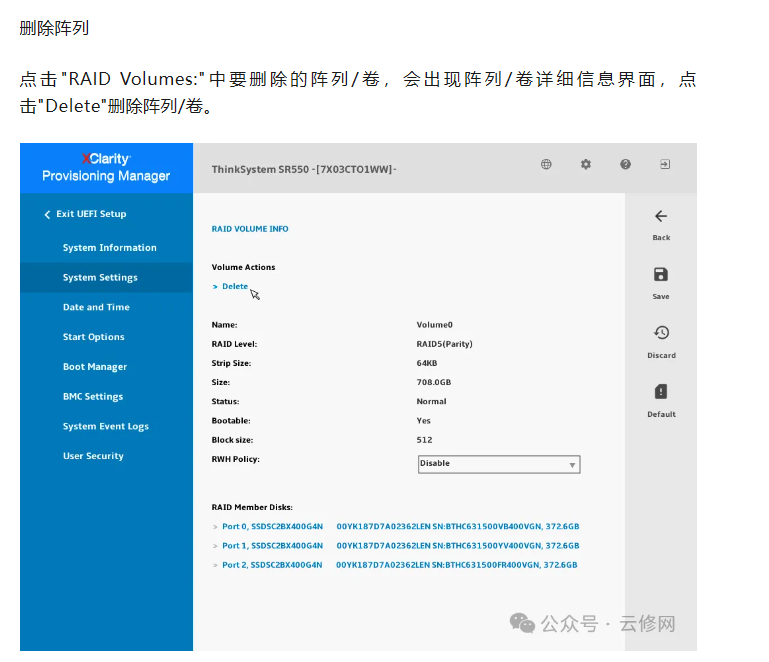Open User Security menu item
This screenshot has width=769, height=662.
coord(93,456)
